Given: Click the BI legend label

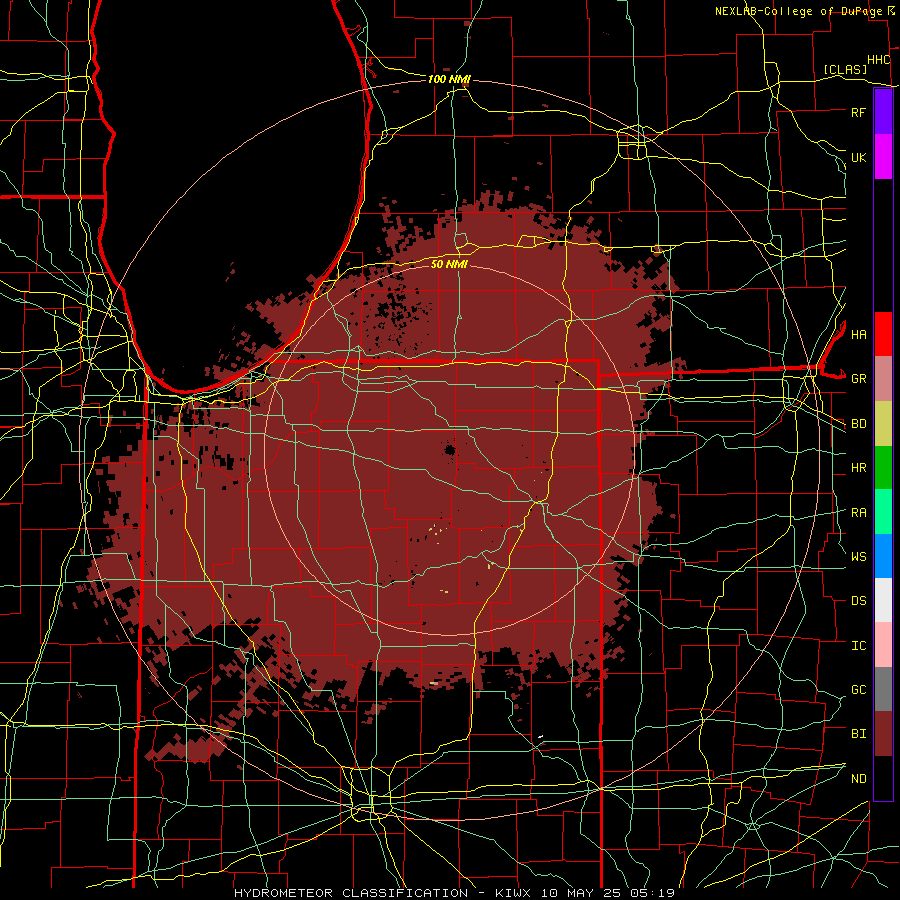Looking at the screenshot, I should click(858, 734).
